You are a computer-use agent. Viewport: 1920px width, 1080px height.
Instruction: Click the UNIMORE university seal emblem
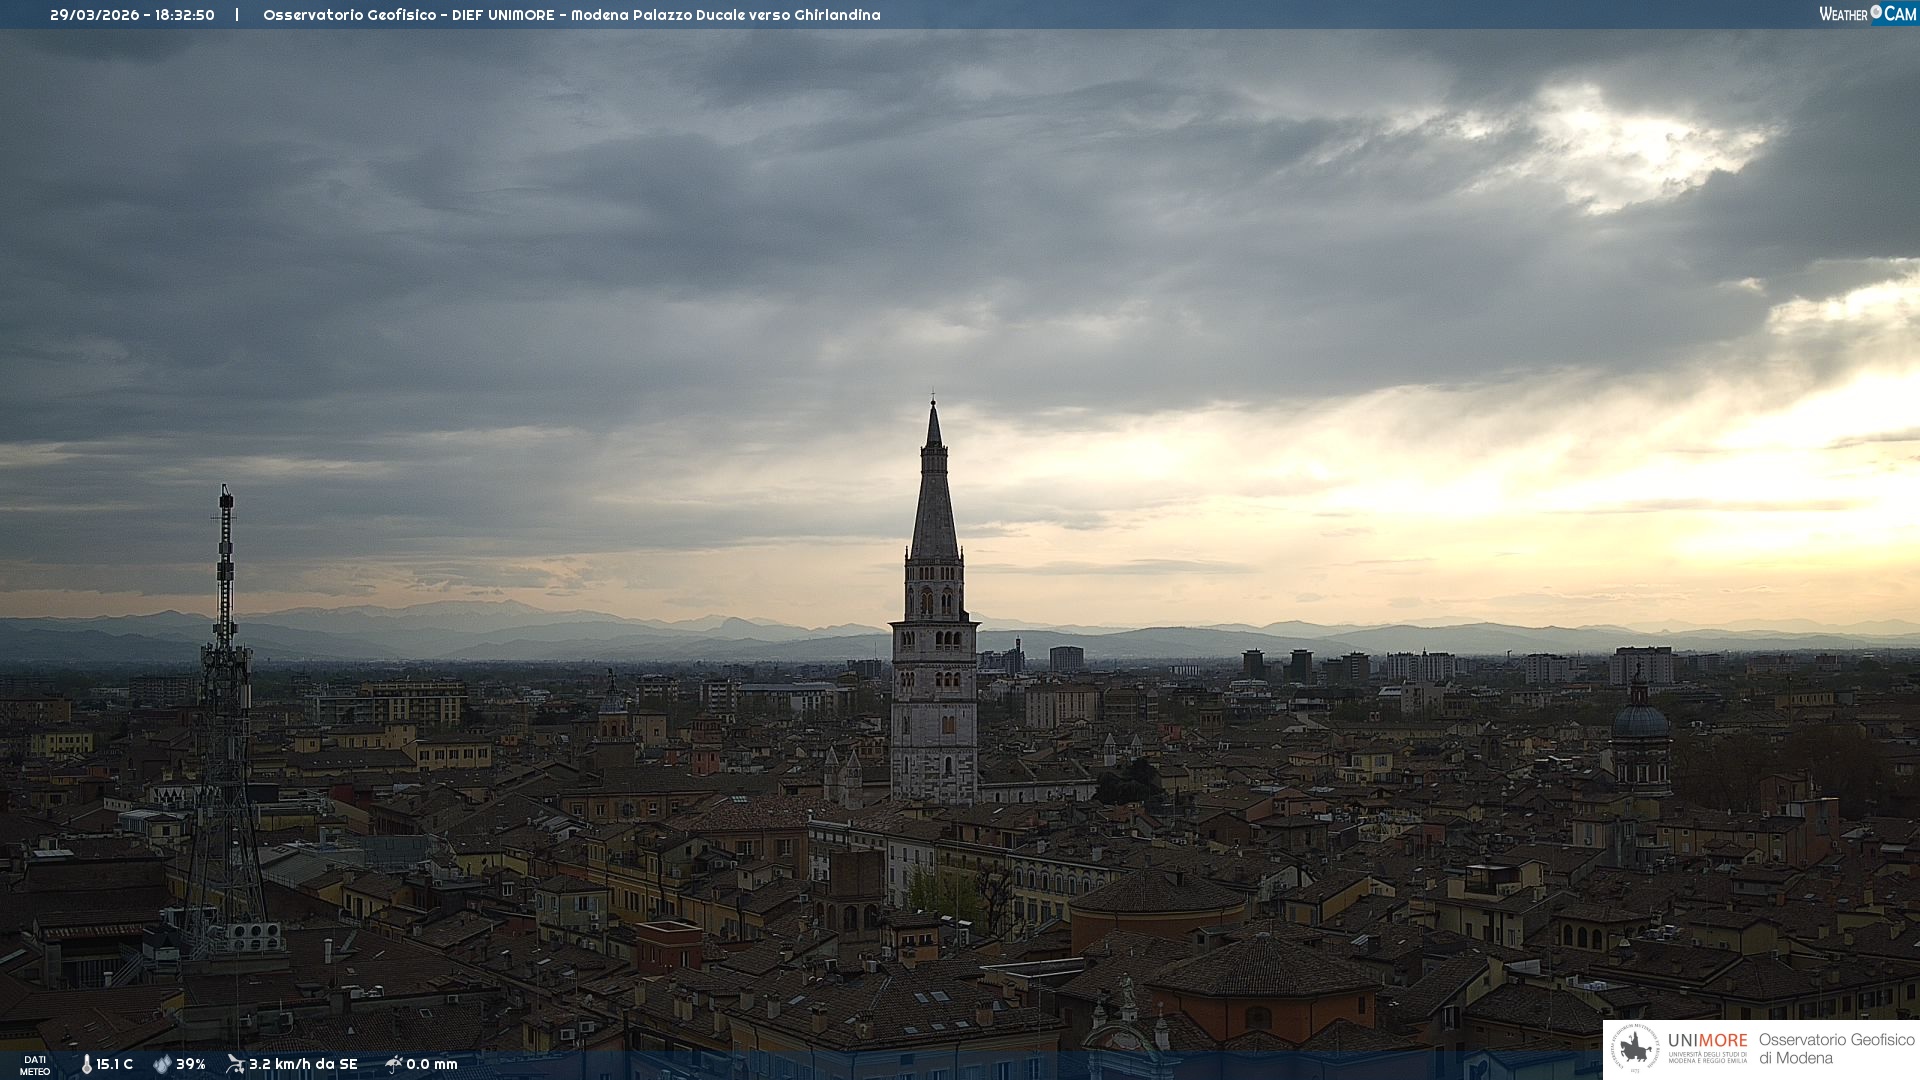(x=1635, y=1049)
